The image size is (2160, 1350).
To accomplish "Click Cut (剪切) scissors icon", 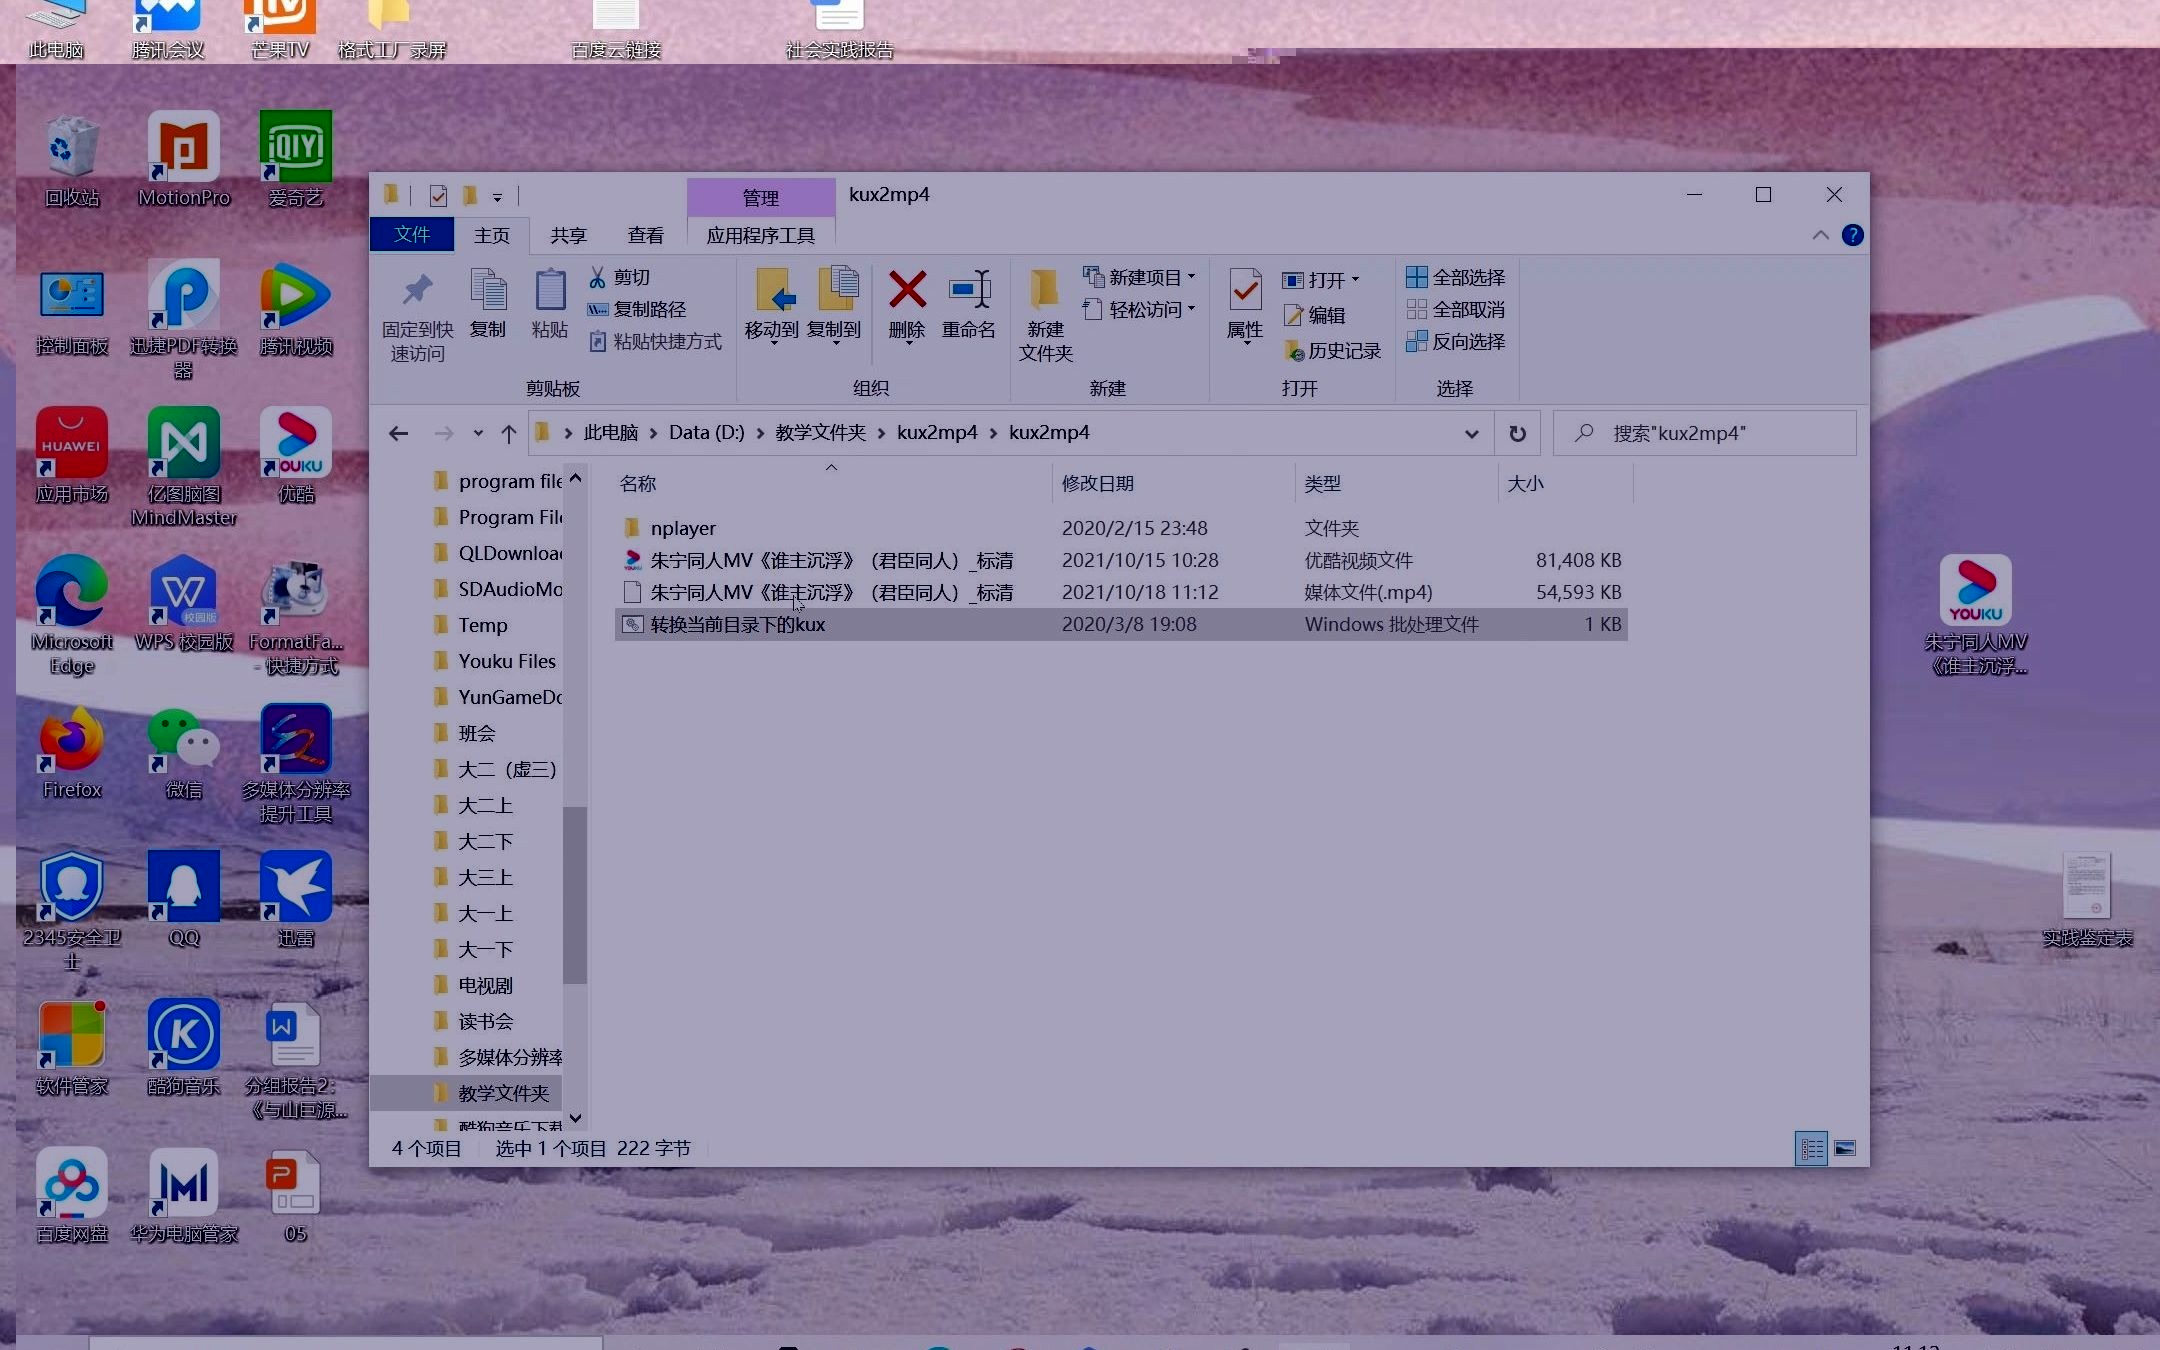I will pos(597,277).
